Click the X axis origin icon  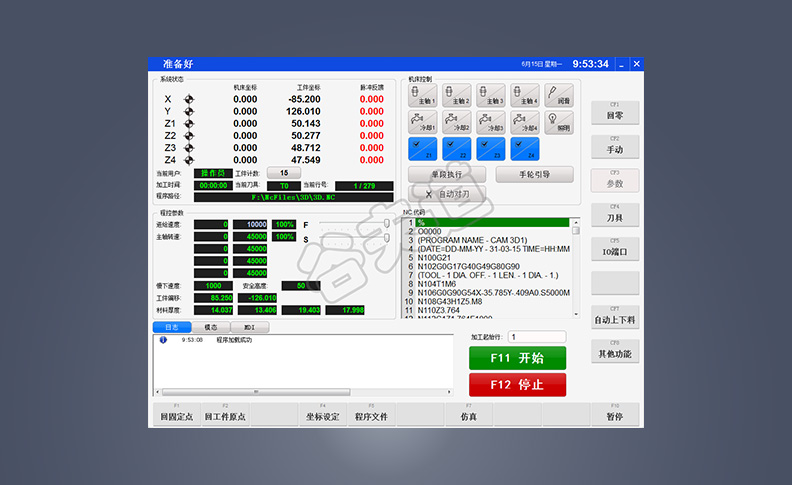coord(189,99)
